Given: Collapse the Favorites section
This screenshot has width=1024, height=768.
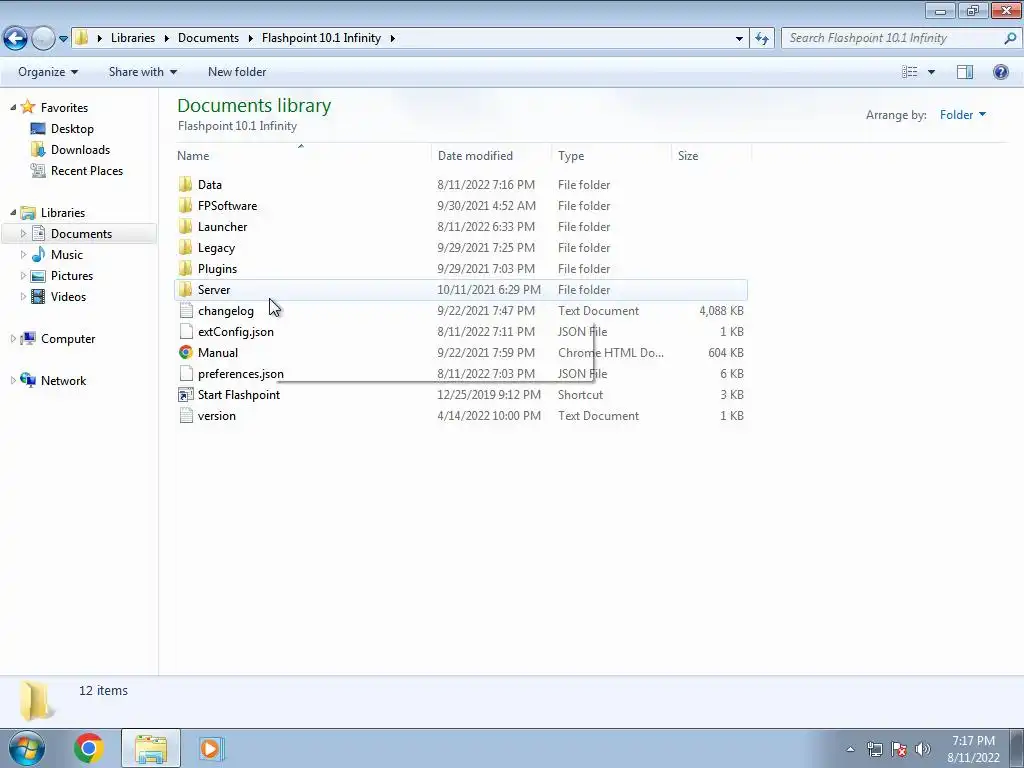Looking at the screenshot, I should coord(13,107).
